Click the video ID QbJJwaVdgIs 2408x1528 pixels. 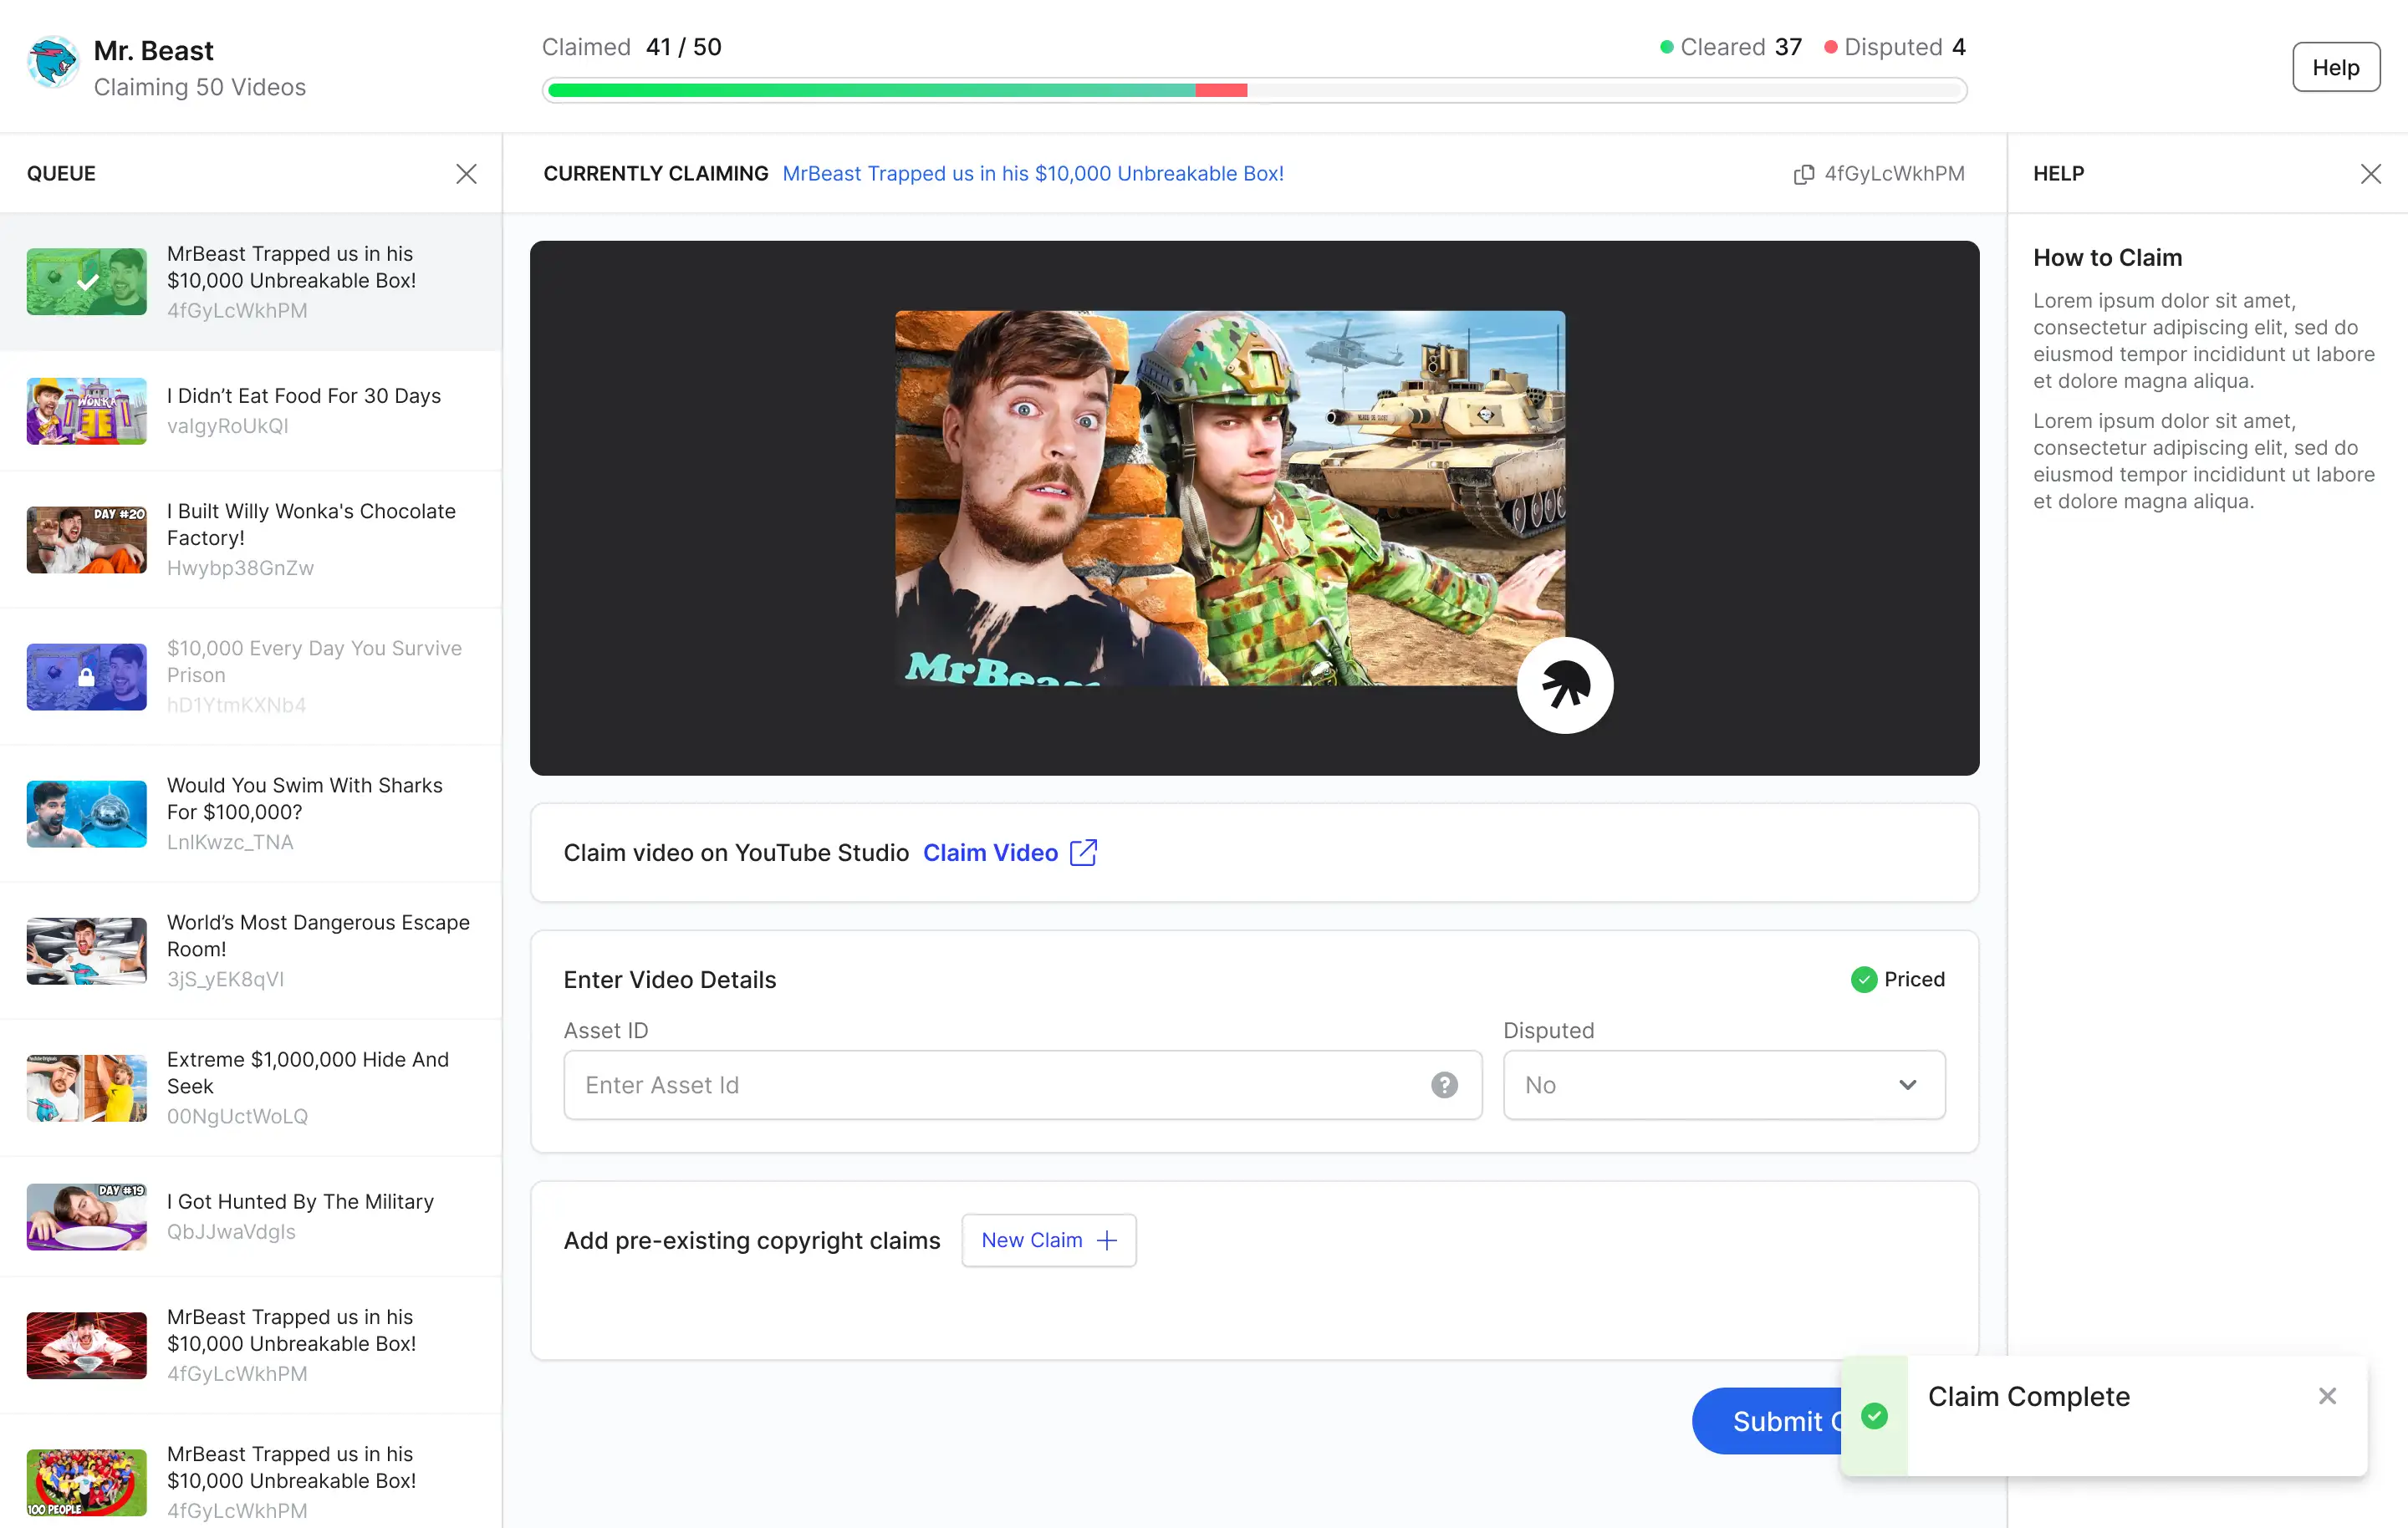(x=231, y=1231)
